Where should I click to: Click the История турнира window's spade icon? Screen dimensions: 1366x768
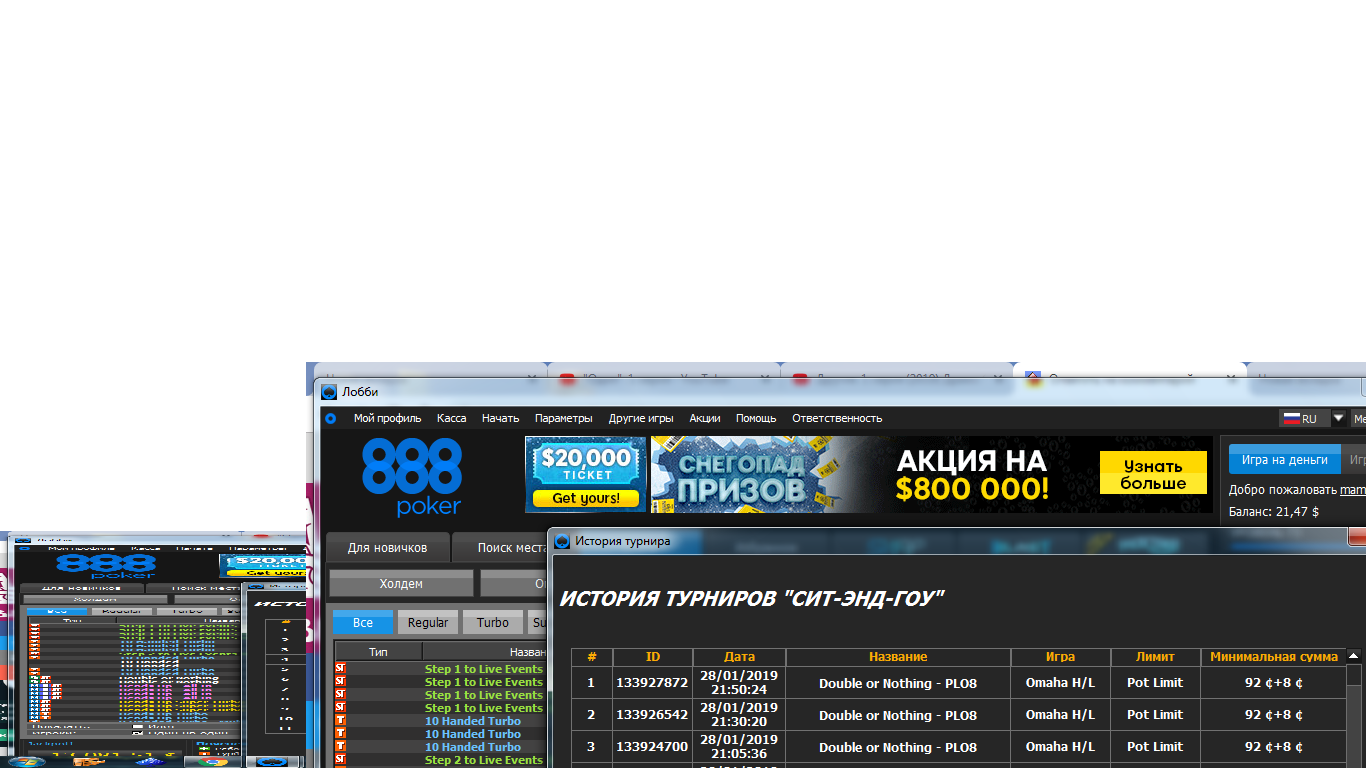click(563, 541)
